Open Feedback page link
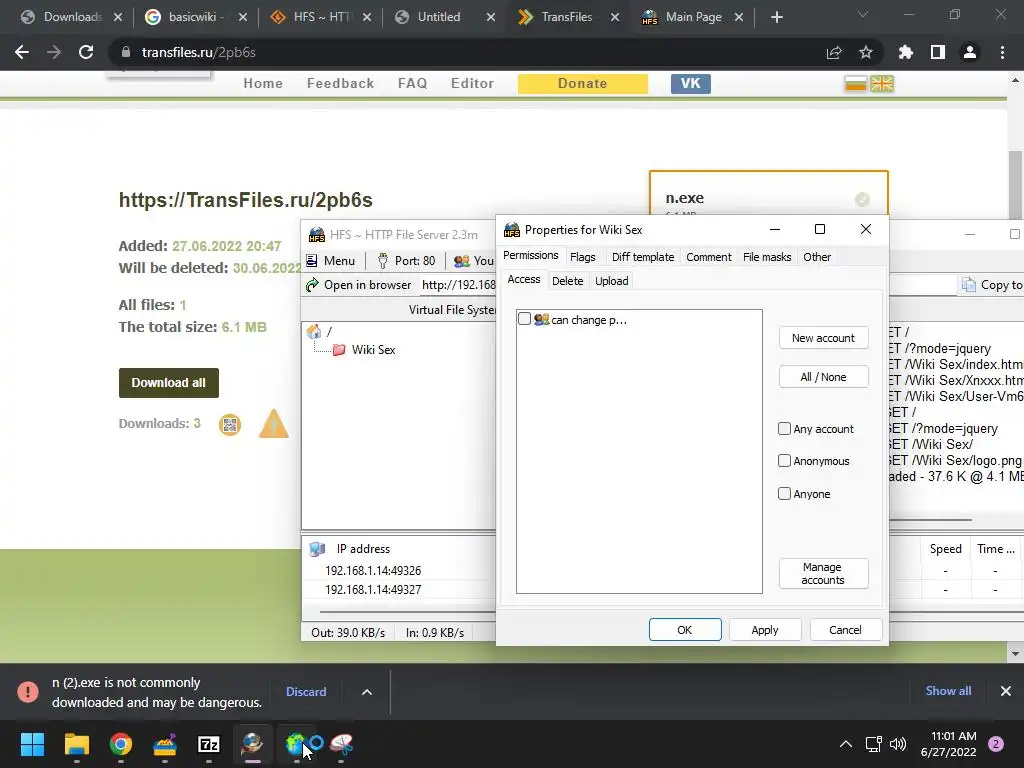Viewport: 1024px width, 768px height. pos(340,84)
